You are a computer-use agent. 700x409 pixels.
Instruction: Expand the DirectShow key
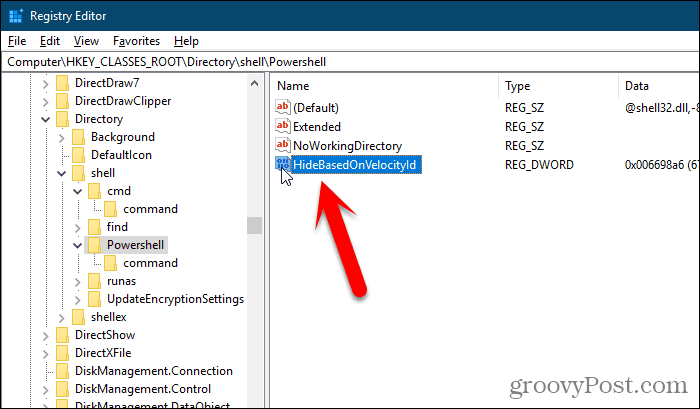(x=46, y=335)
